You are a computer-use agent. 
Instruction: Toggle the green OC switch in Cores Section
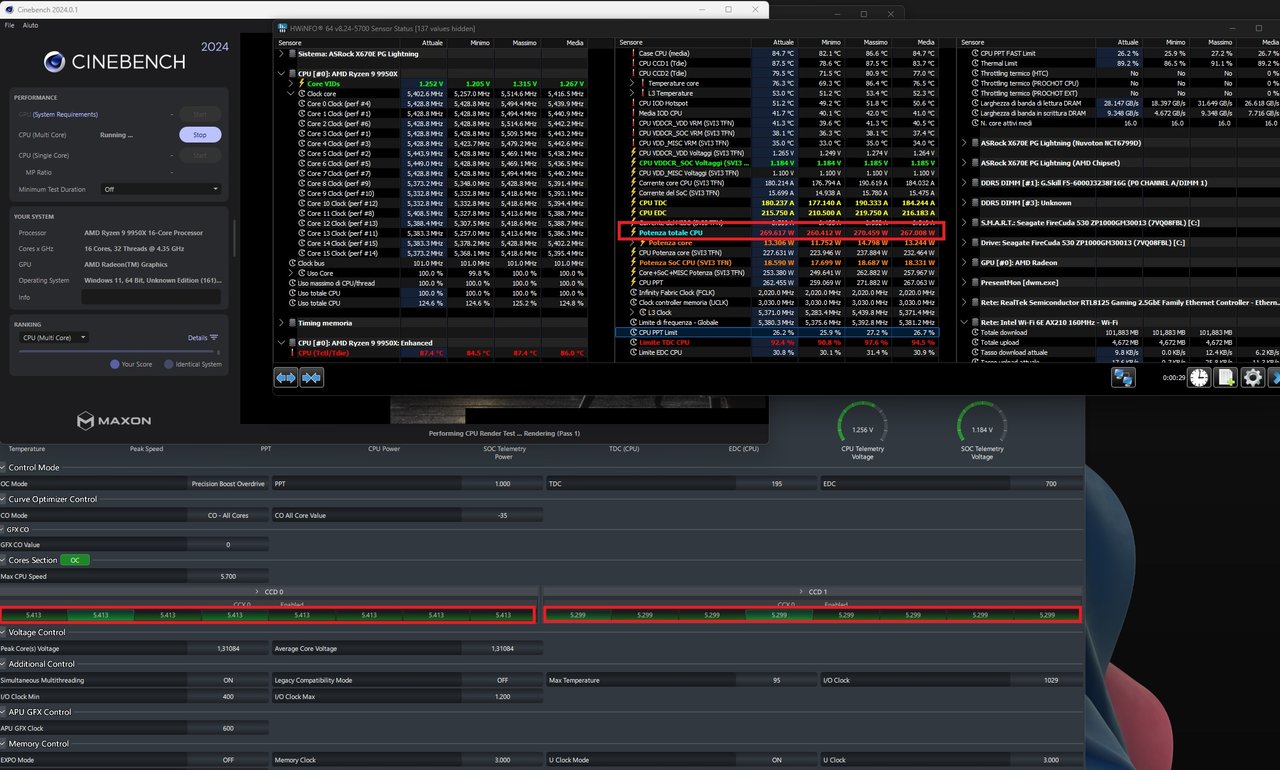[x=75, y=560]
